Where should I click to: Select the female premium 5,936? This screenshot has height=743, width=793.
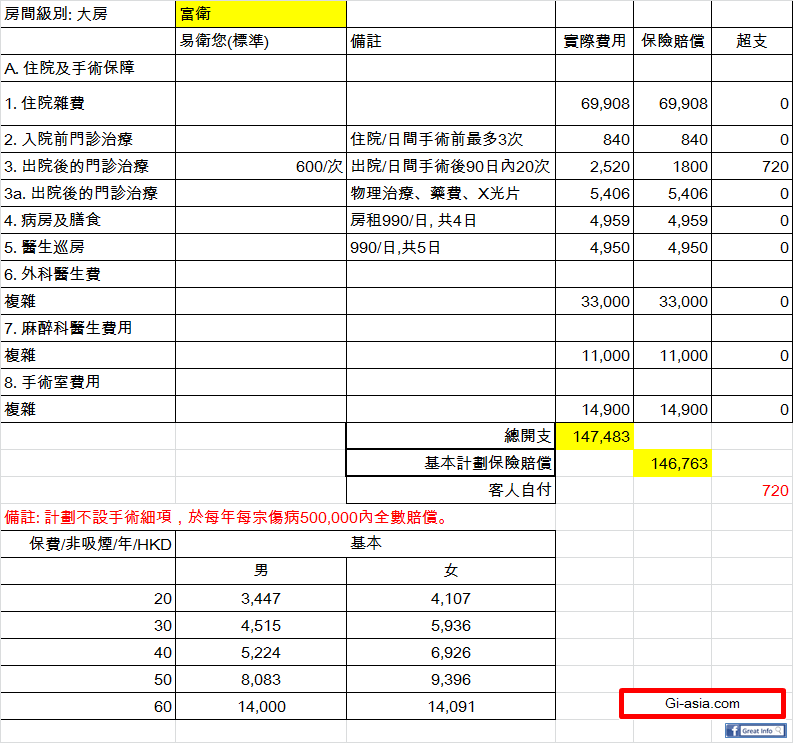[x=451, y=625]
